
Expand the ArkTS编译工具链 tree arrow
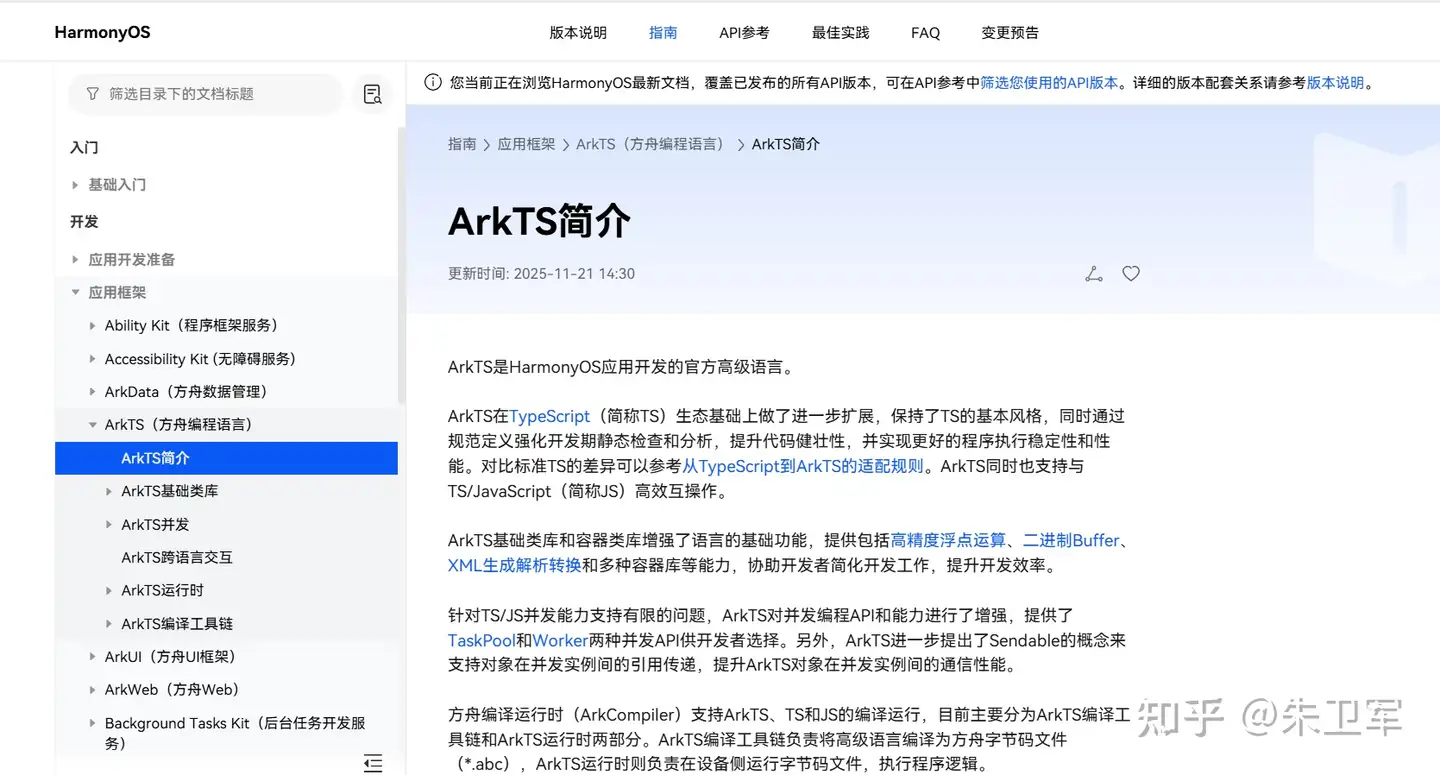tap(109, 624)
